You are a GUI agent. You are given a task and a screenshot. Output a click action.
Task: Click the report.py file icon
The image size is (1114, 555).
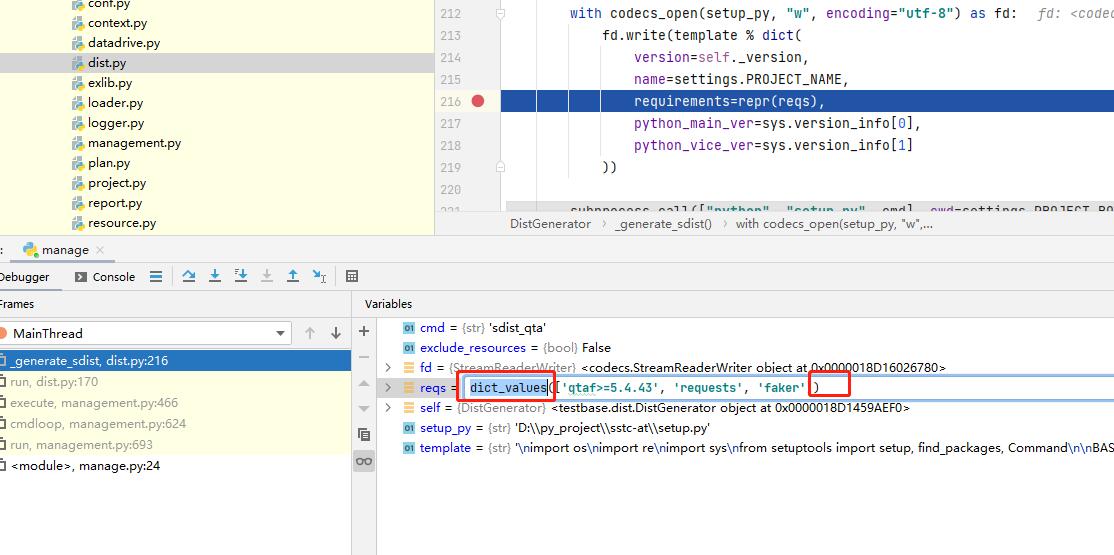(x=78, y=203)
